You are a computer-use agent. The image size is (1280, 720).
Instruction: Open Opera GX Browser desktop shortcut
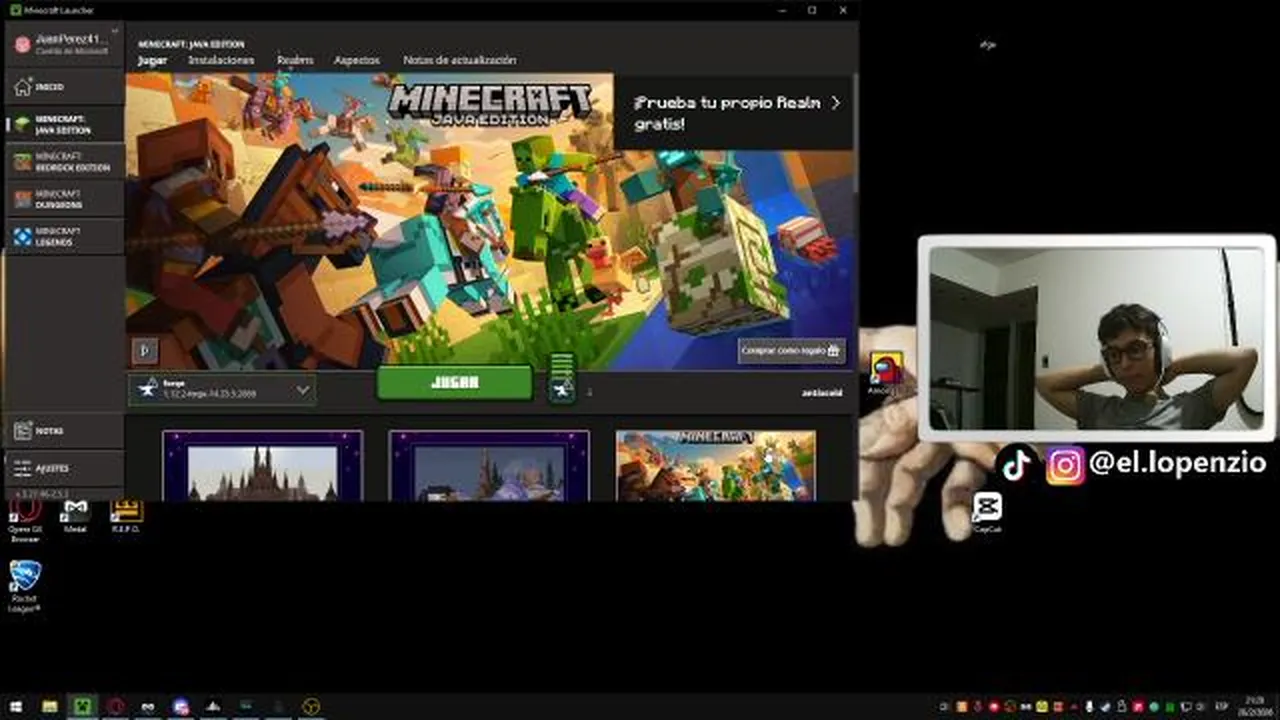click(25, 519)
